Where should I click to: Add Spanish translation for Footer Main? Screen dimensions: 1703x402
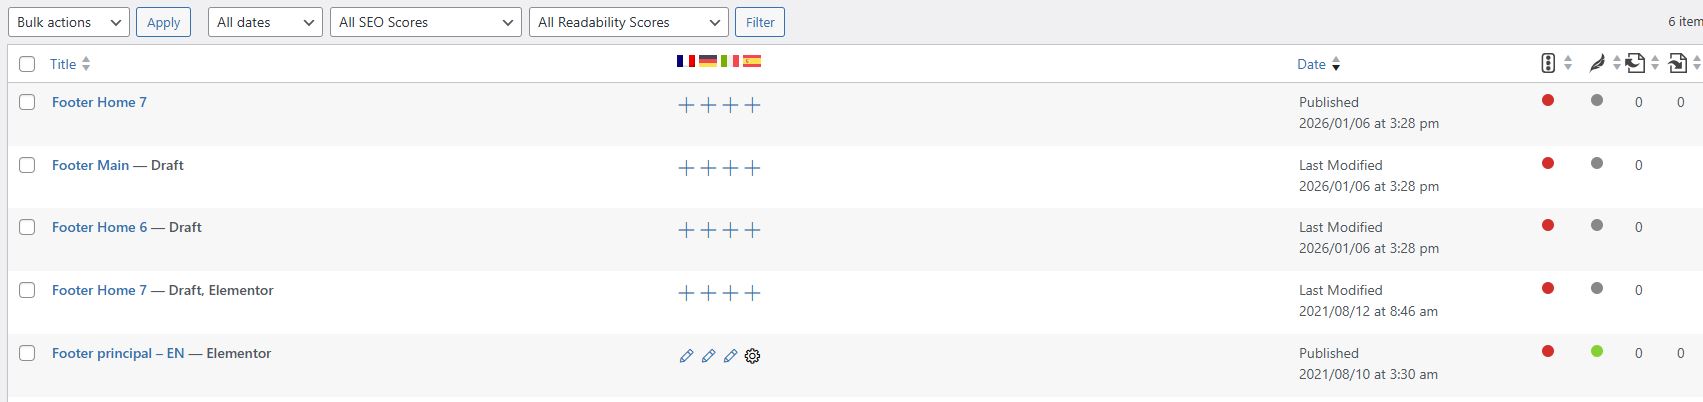tap(752, 168)
